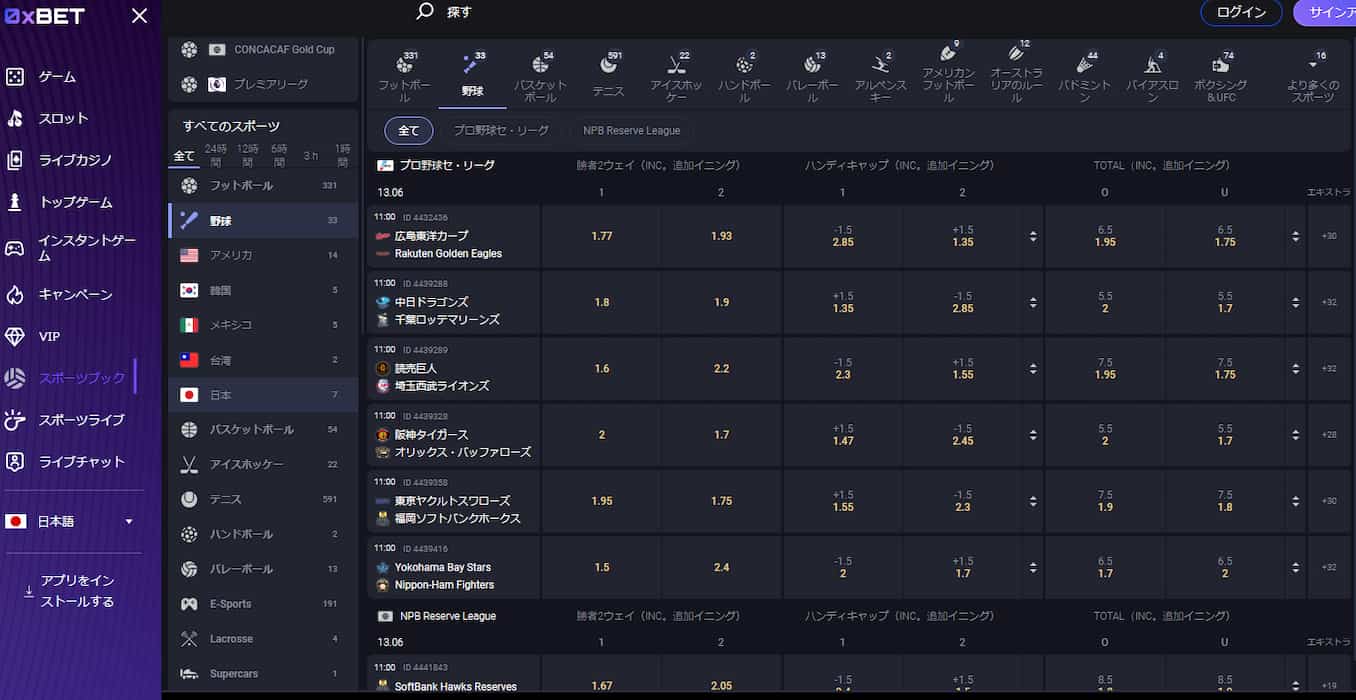This screenshot has height=700, width=1356.
Task: Open the キャンペーン flame icon
Action: [15, 294]
